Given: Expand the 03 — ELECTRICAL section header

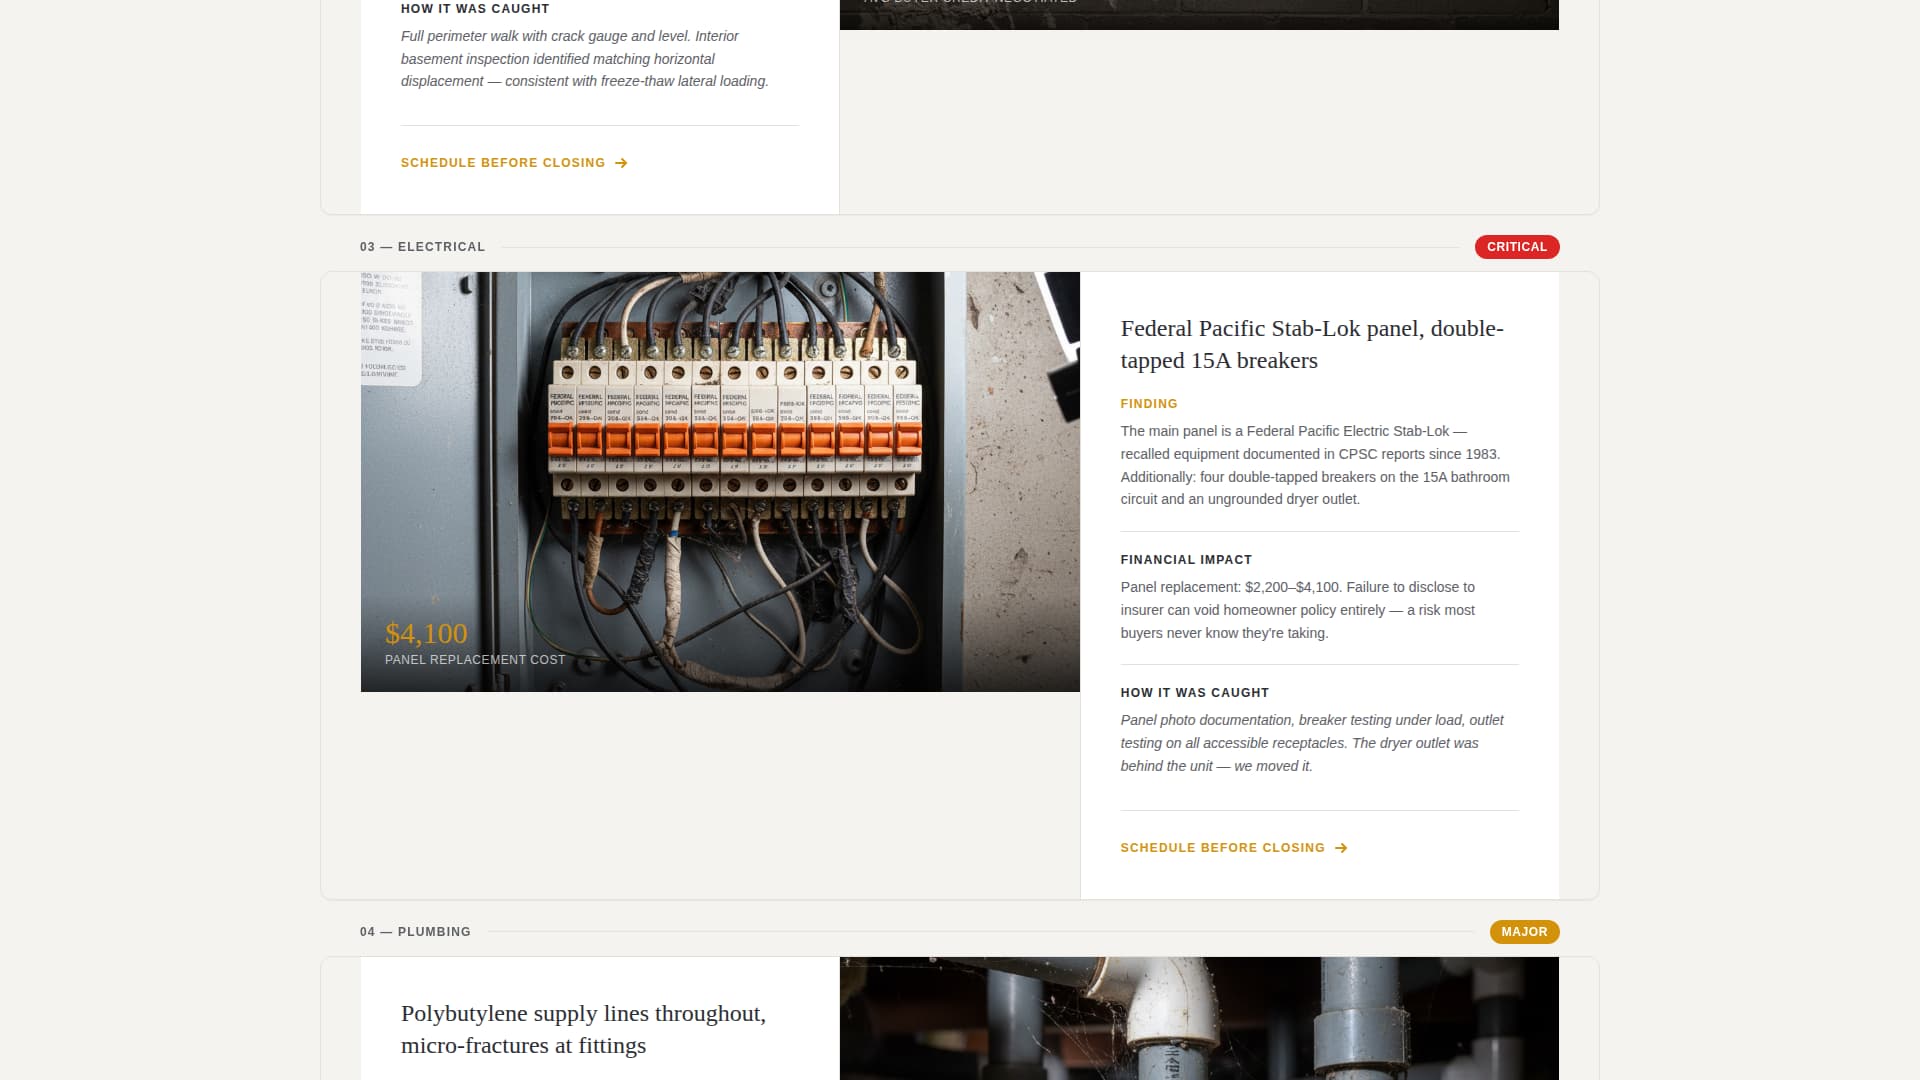Looking at the screenshot, I should point(422,246).
